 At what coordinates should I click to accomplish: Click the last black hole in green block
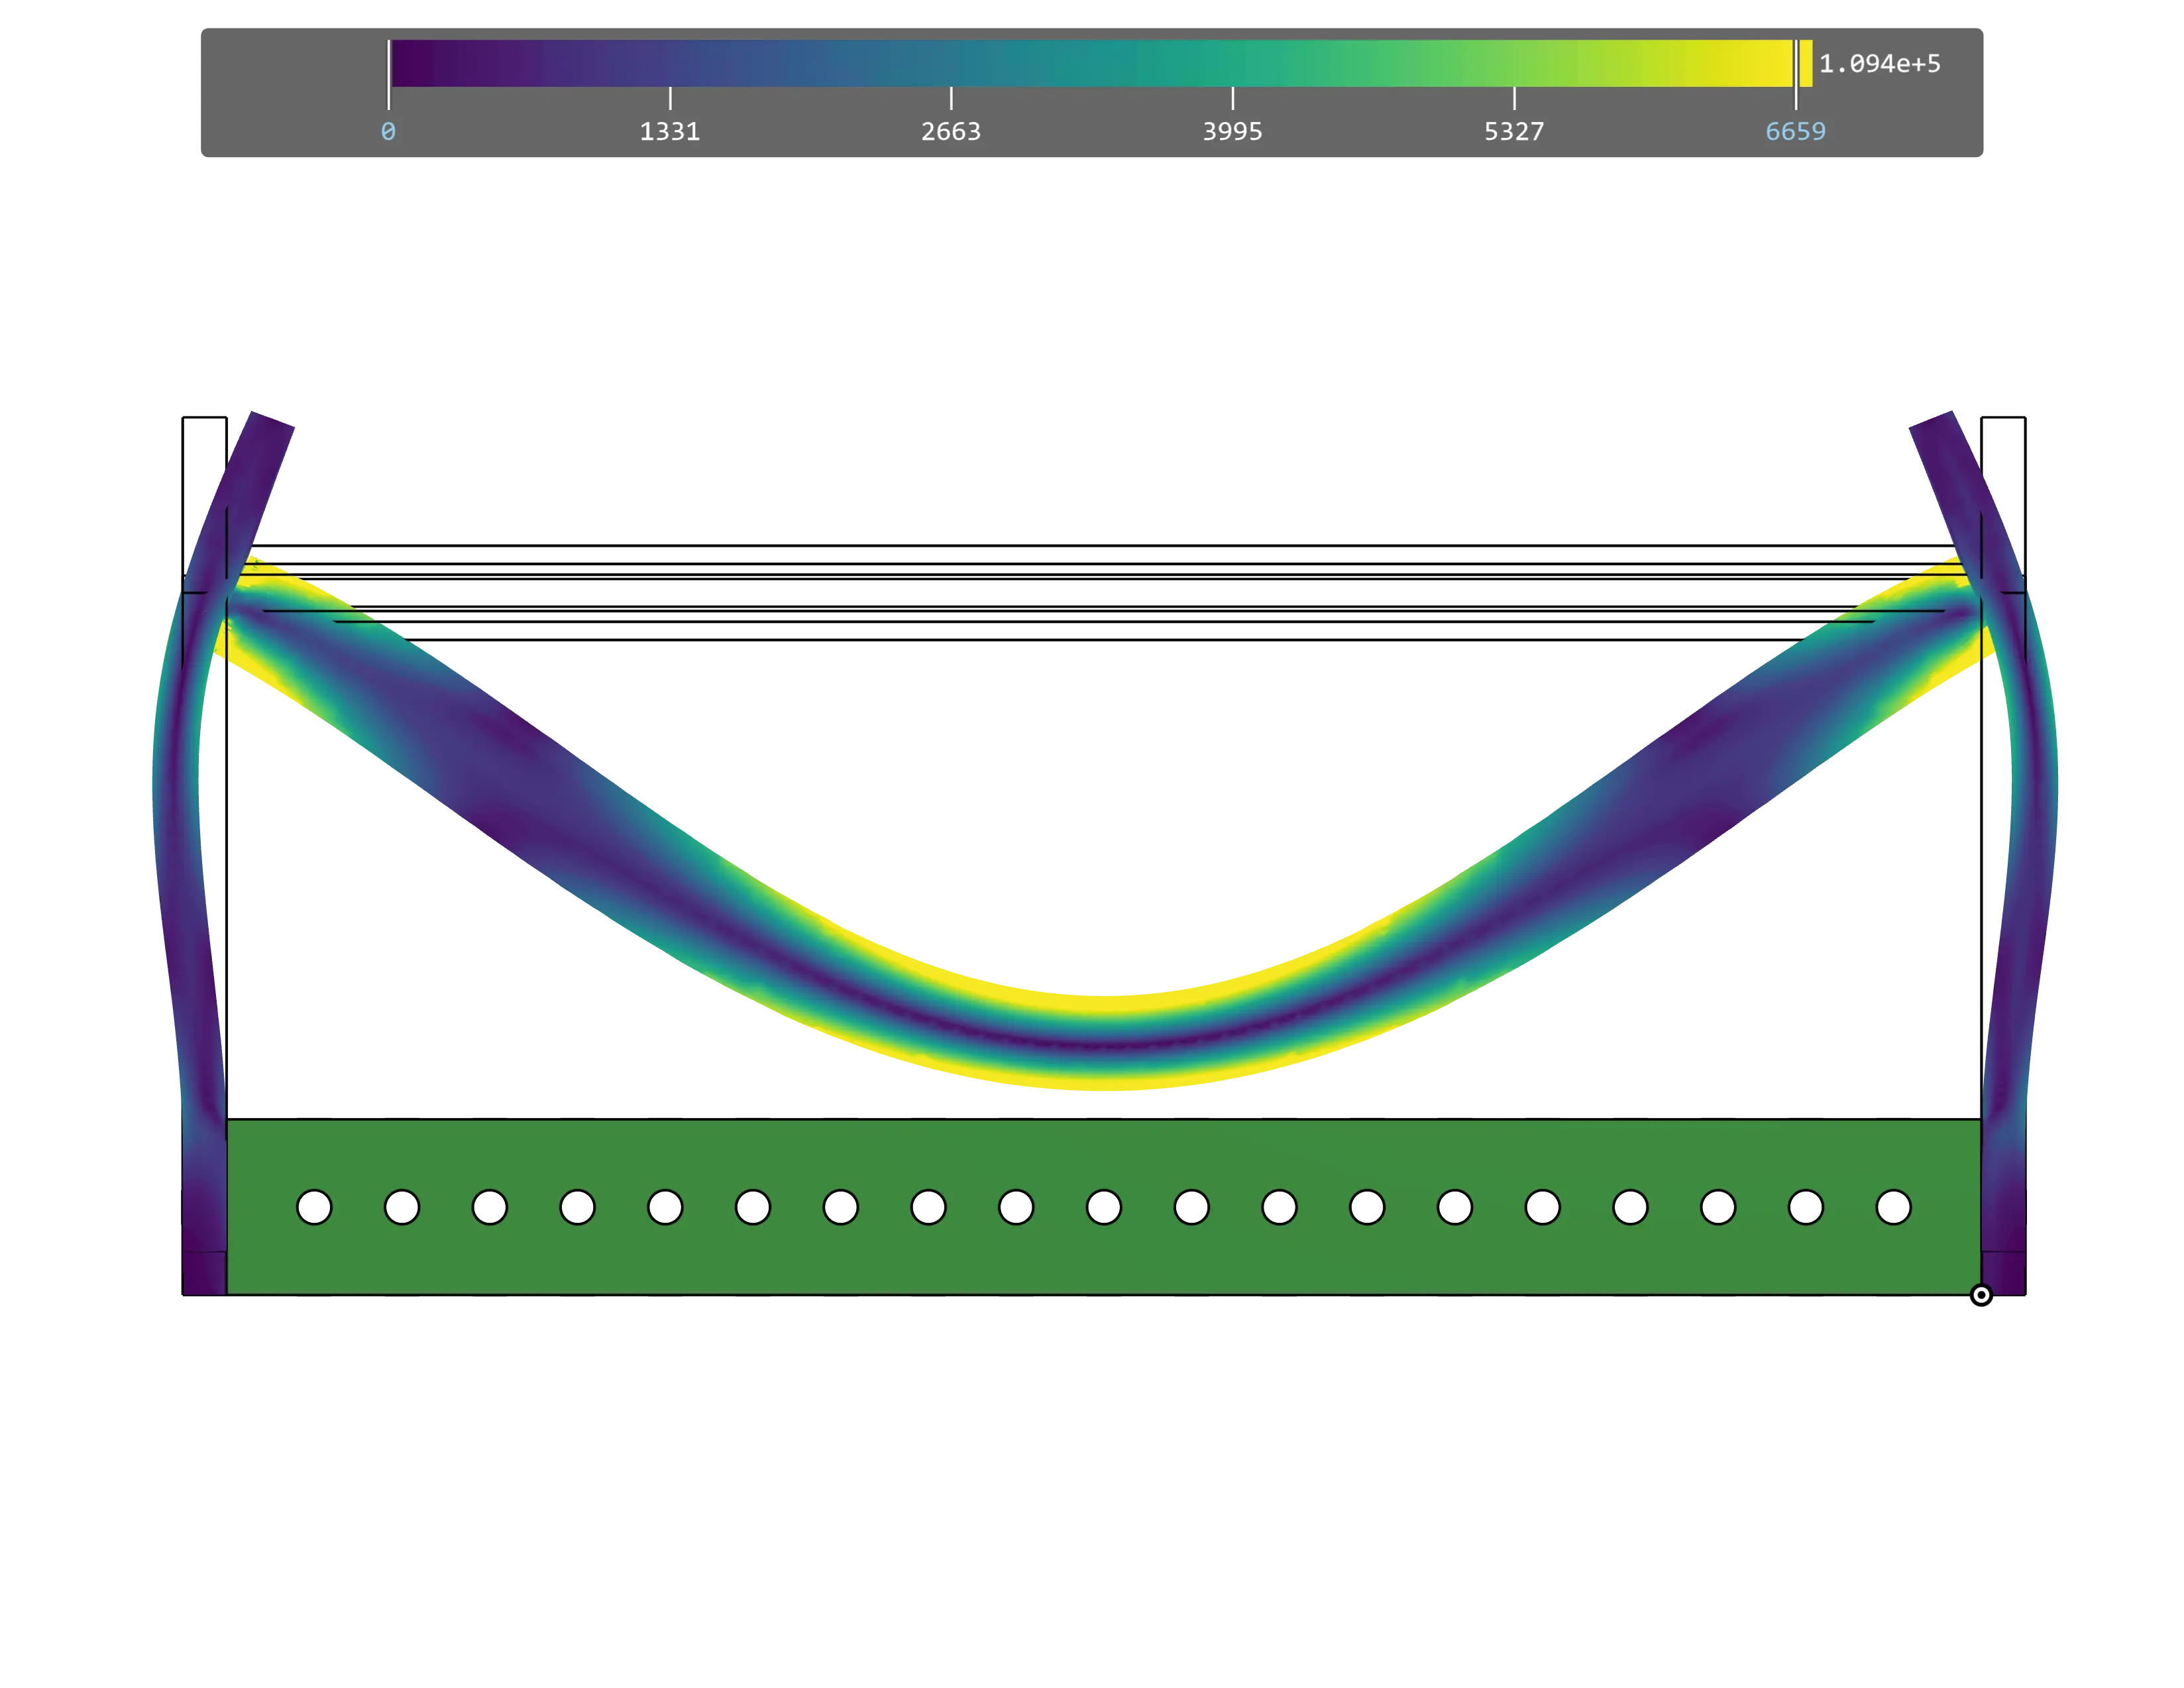[1893, 1207]
